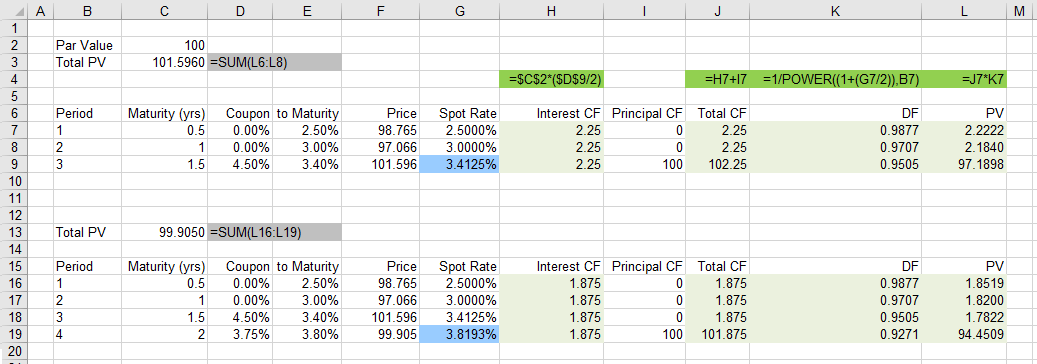This screenshot has width=1037, height=364.
Task: Select the green =$C$2*($D$9/2) formula cell
Action: (552, 79)
